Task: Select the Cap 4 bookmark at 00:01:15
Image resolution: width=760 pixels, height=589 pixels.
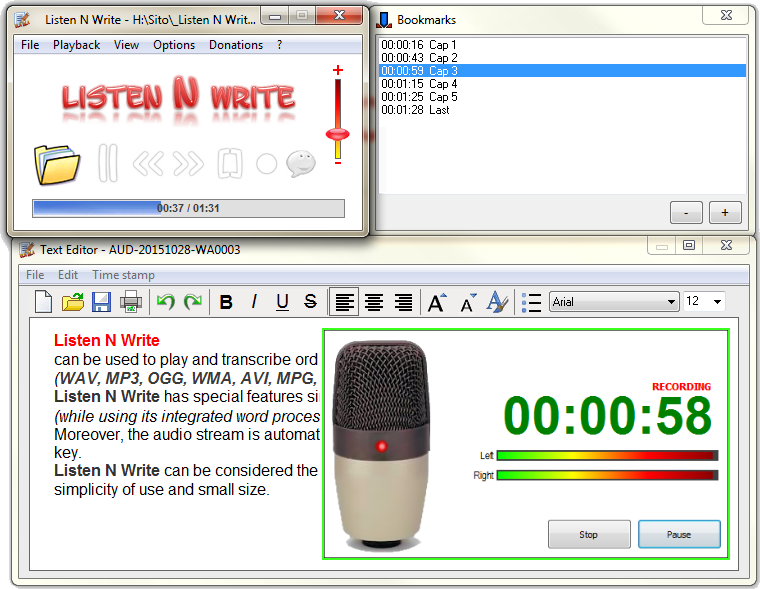Action: click(419, 84)
